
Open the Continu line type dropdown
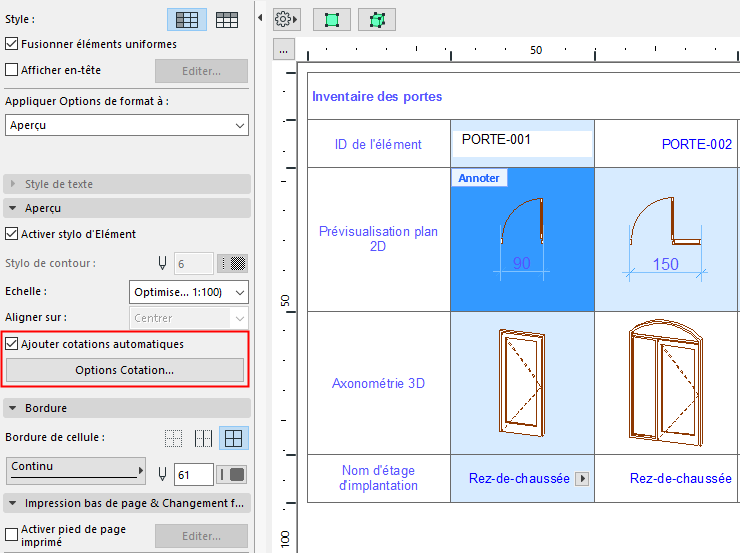(x=76, y=470)
